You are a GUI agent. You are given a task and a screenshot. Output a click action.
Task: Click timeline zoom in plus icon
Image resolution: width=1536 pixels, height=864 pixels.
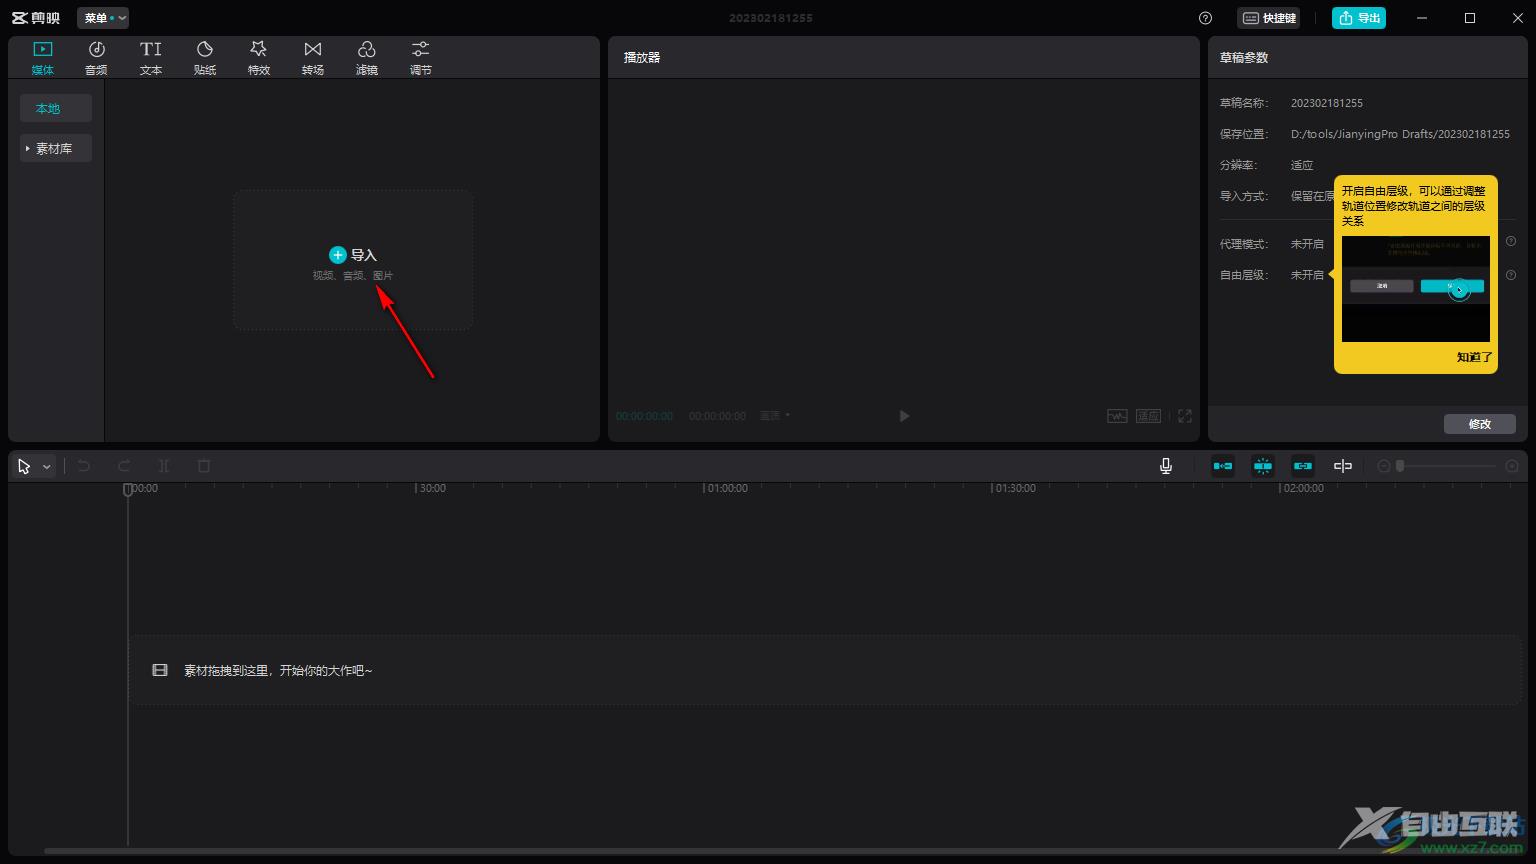coord(1512,466)
